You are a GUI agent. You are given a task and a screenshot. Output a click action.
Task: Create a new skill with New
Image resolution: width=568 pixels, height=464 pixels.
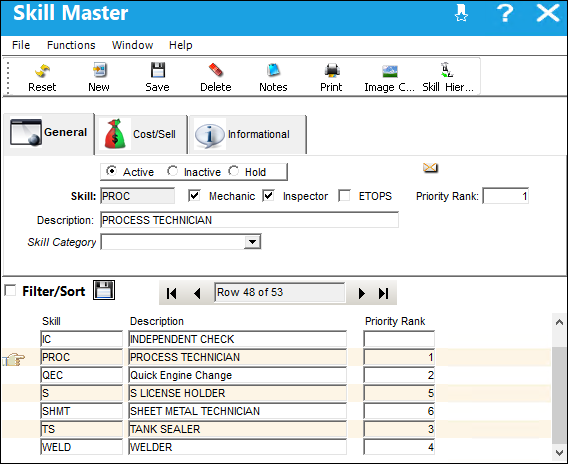pyautogui.click(x=99, y=77)
